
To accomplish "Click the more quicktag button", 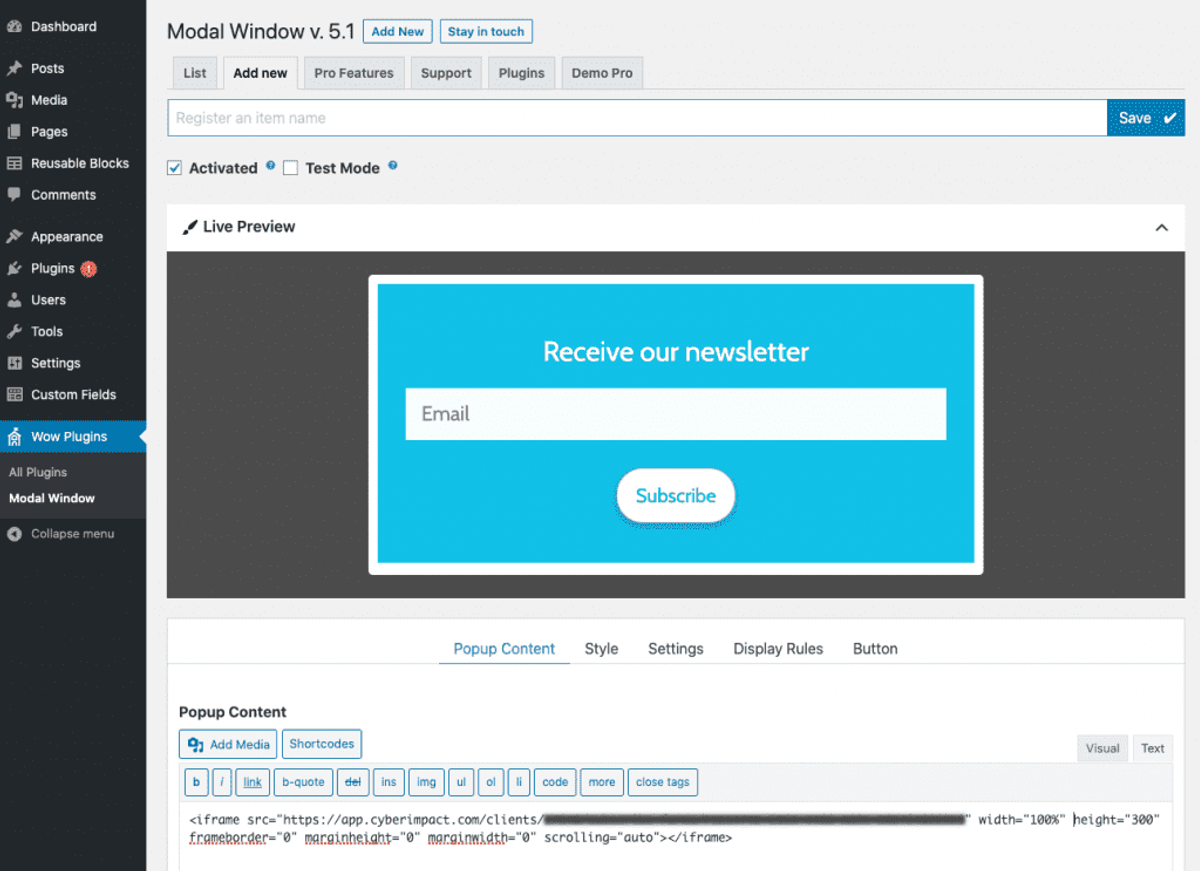I will click(x=602, y=782).
